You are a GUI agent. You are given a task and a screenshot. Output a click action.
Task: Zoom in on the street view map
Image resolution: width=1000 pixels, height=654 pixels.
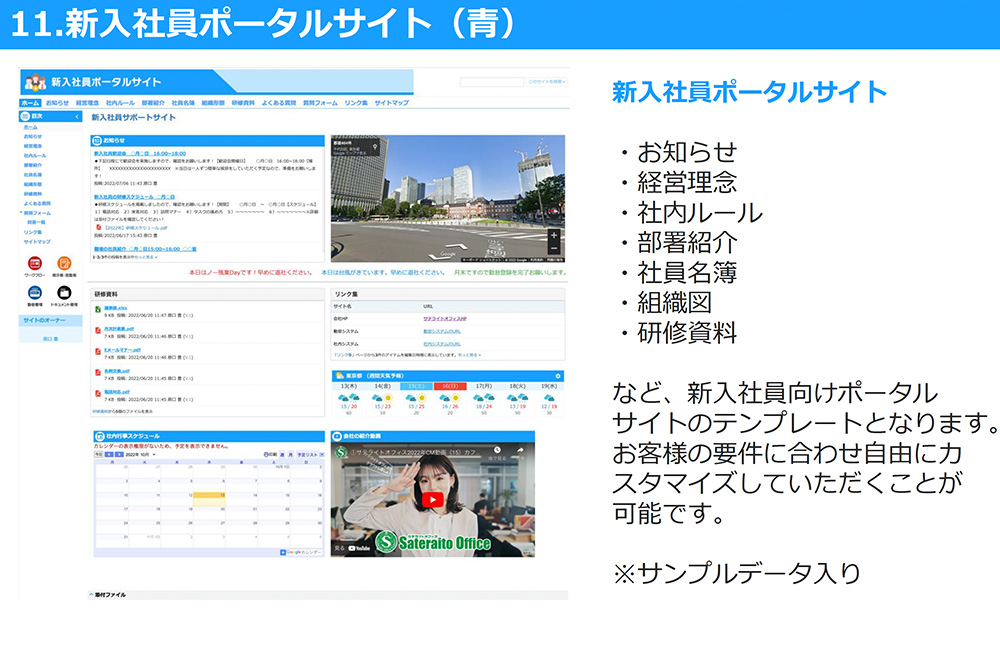(554, 235)
